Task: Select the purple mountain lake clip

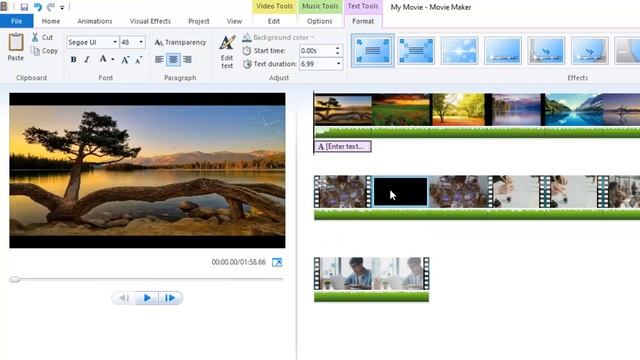Action: coord(516,109)
